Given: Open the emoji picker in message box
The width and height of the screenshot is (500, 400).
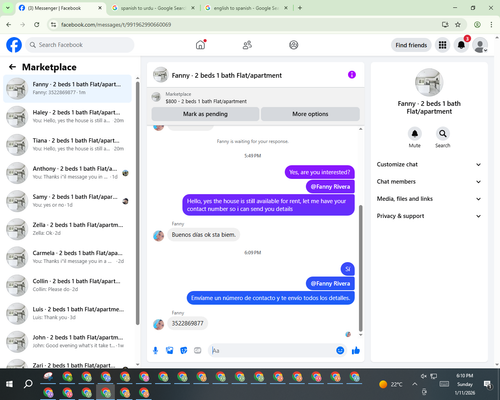Looking at the screenshot, I should tap(340, 350).
